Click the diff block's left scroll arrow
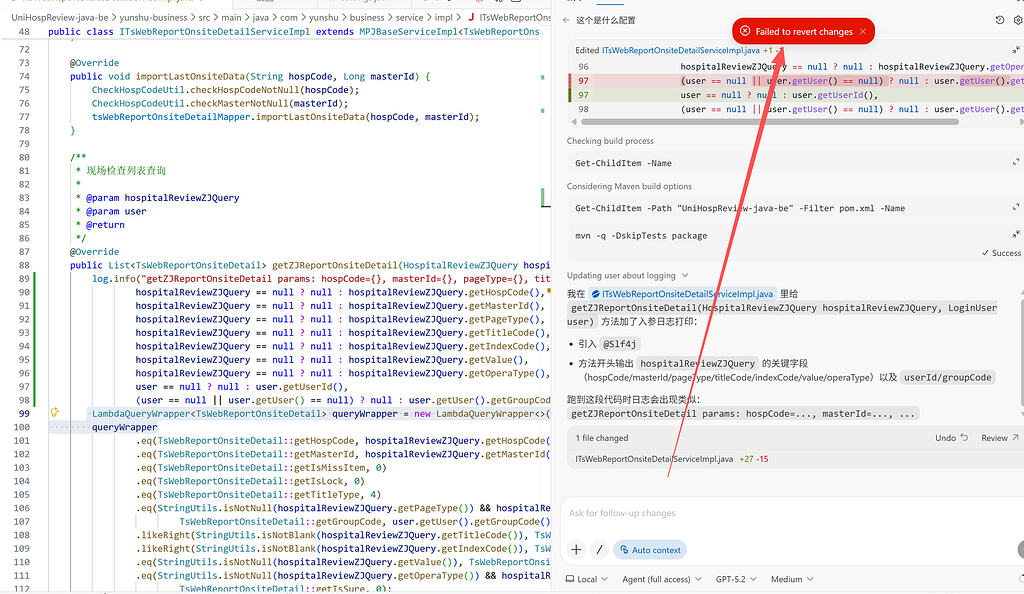This screenshot has width=1024, height=594. (x=574, y=121)
